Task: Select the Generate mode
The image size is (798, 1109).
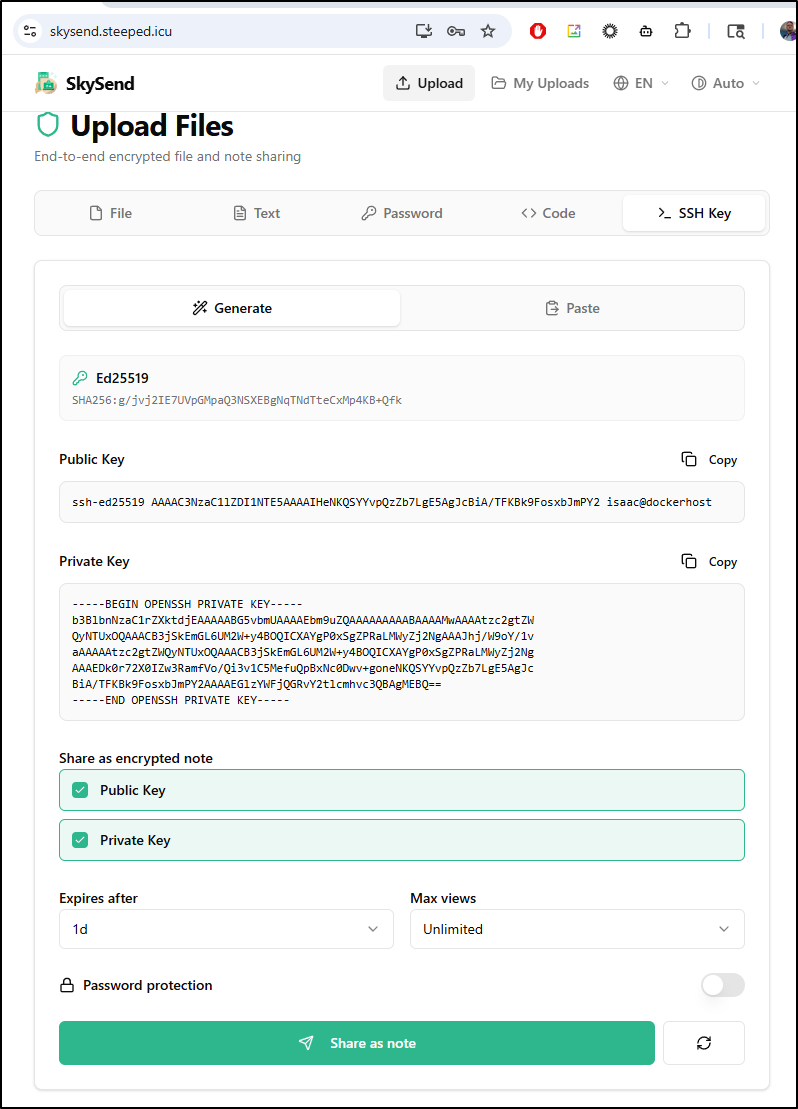Action: pos(232,308)
